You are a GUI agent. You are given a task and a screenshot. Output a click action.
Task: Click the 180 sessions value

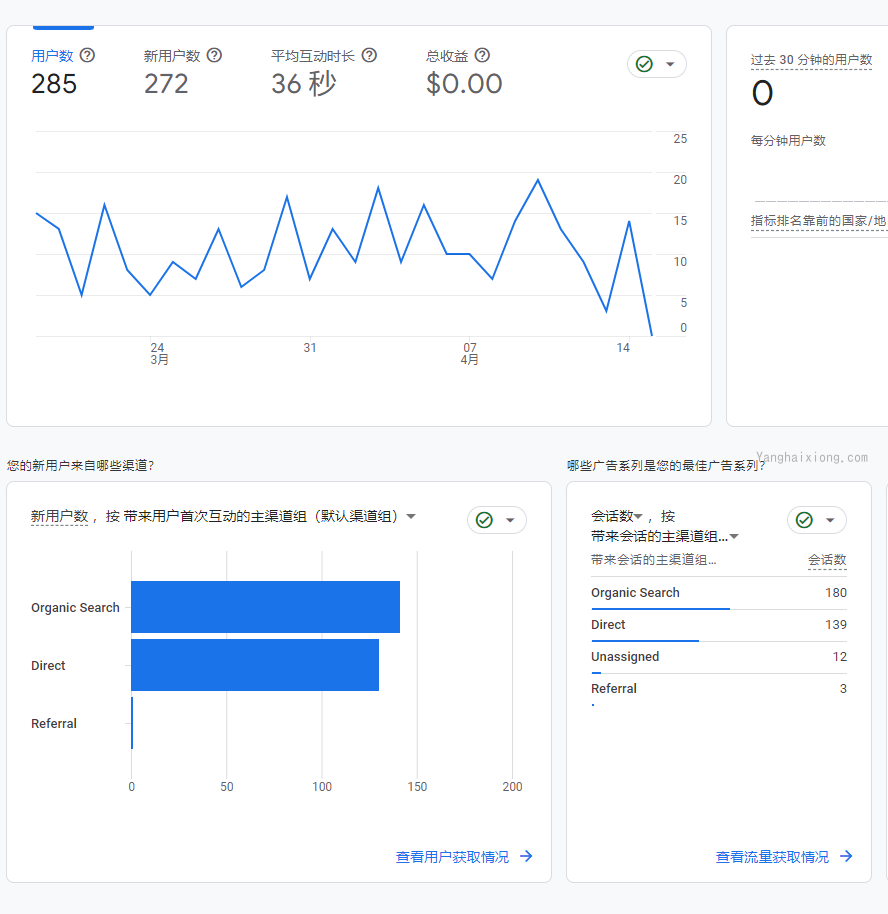(x=836, y=593)
